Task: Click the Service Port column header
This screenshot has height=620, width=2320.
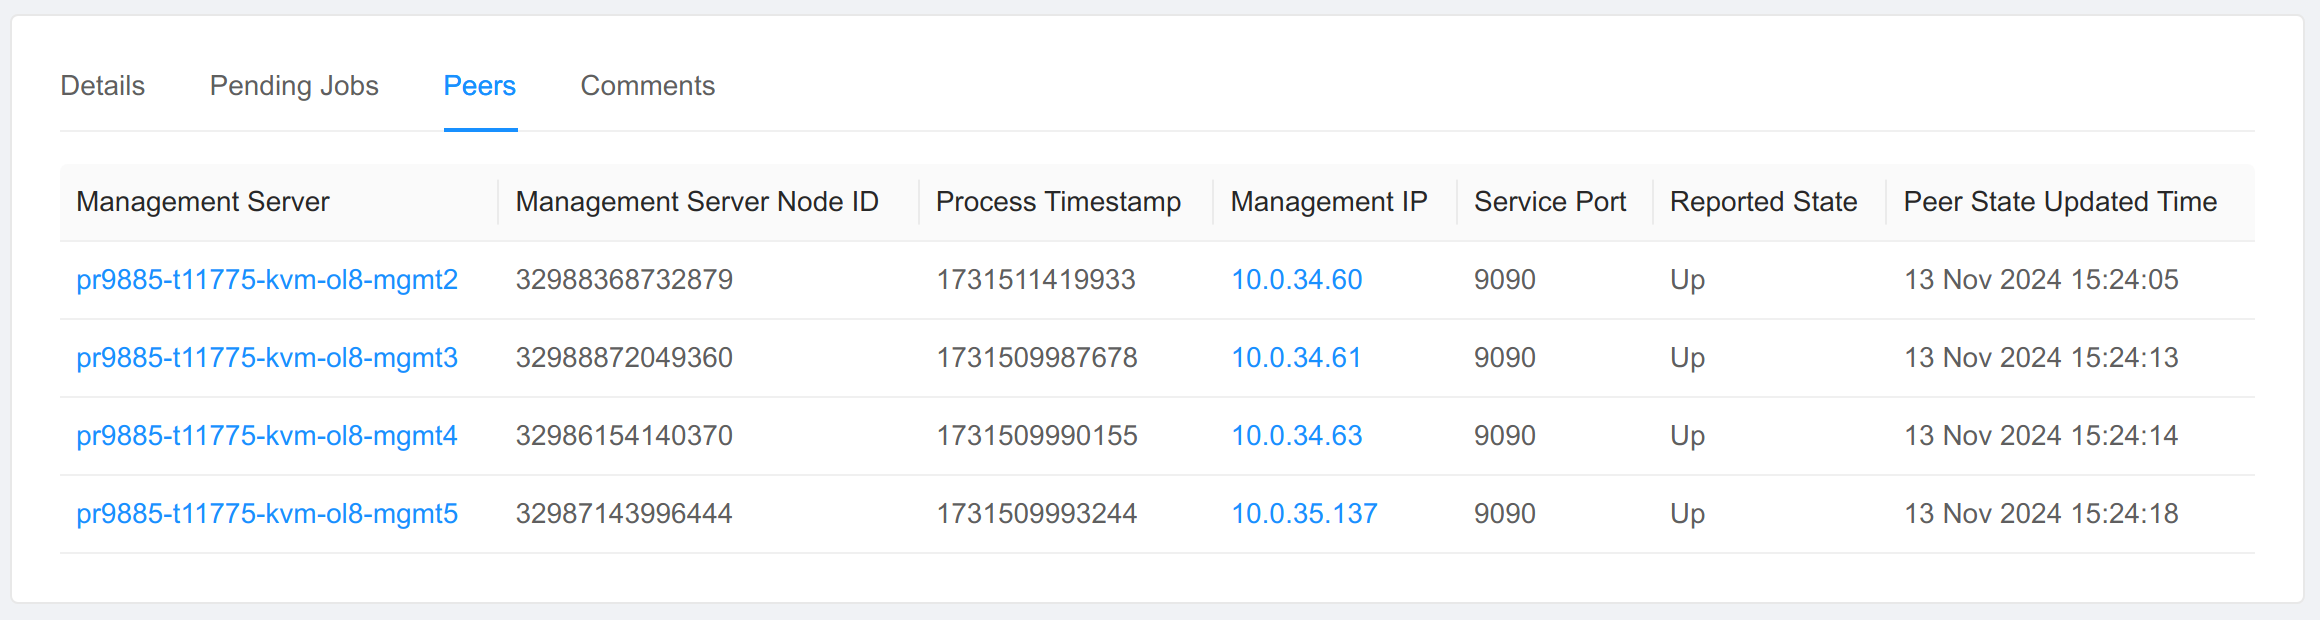Action: pyautogui.click(x=1550, y=202)
